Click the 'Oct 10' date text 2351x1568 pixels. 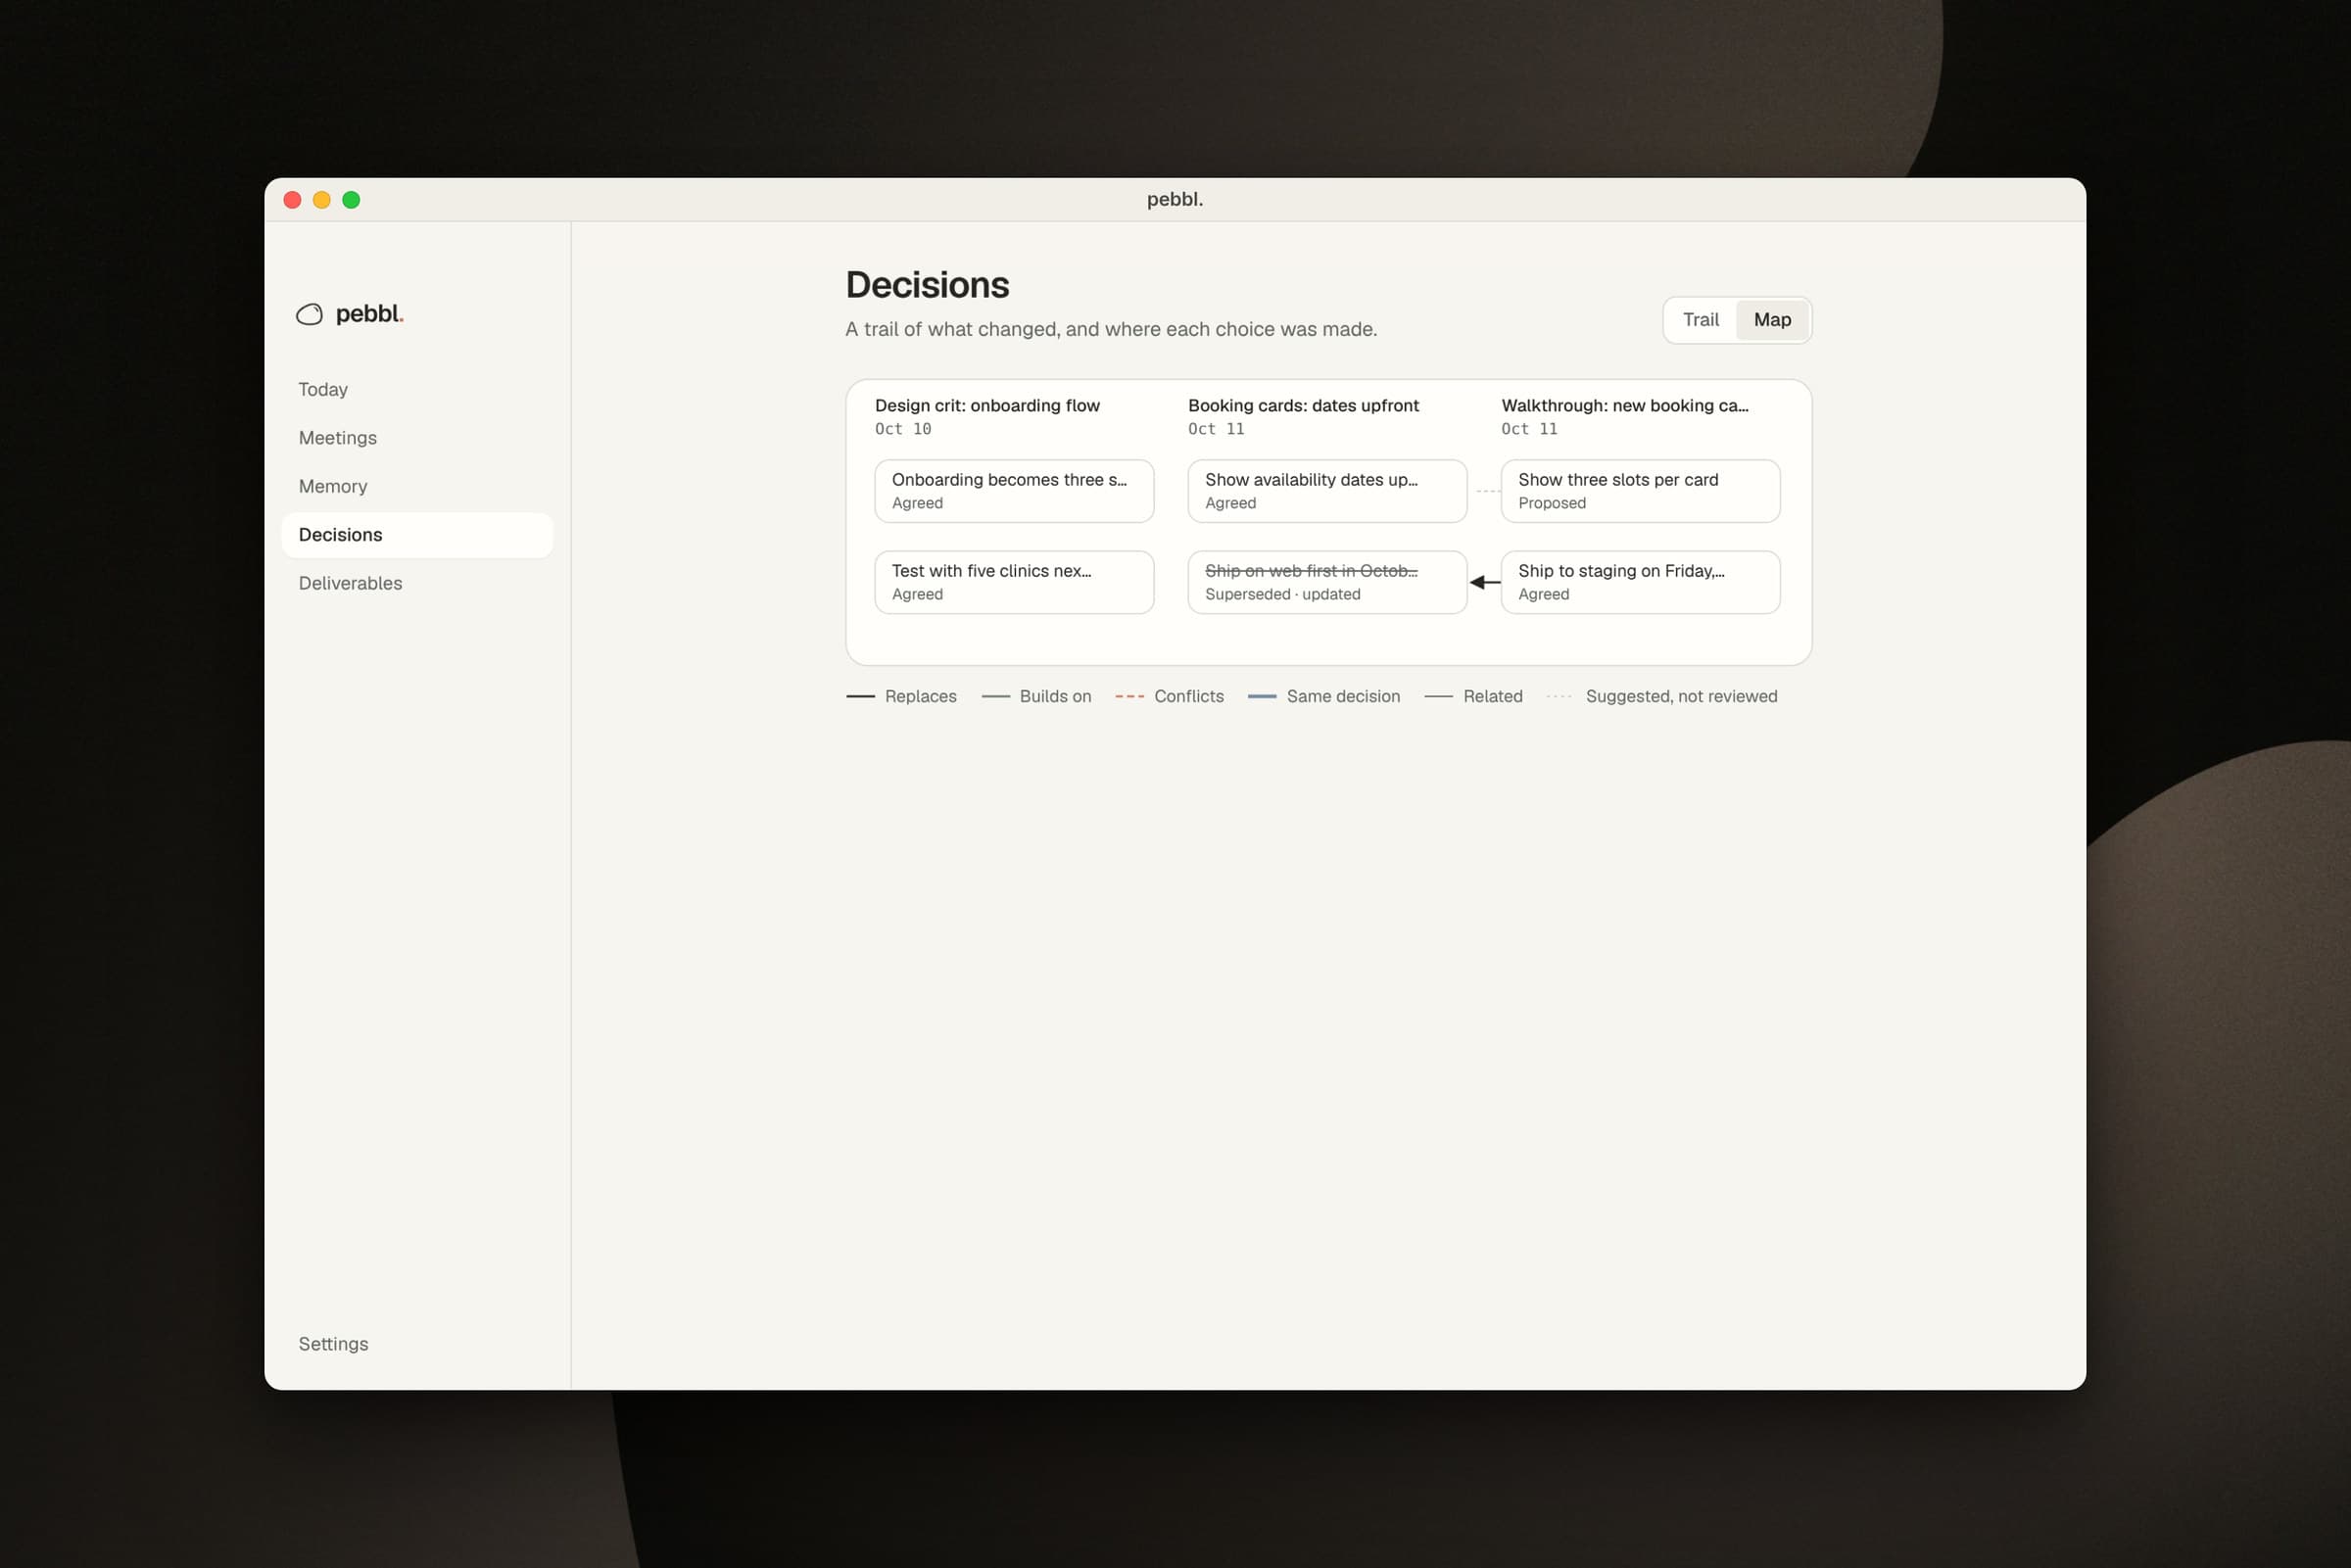(x=903, y=429)
